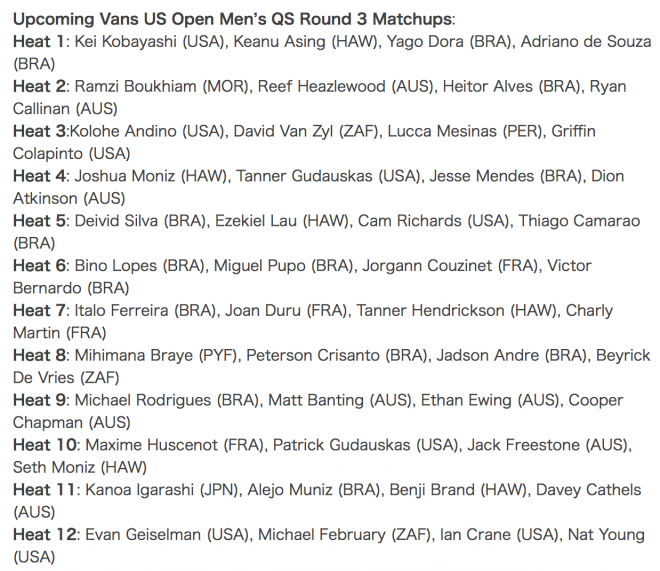Select Ezekiel Lau (HAW) text
Viewport: 660px width, 571px height.
(x=282, y=221)
